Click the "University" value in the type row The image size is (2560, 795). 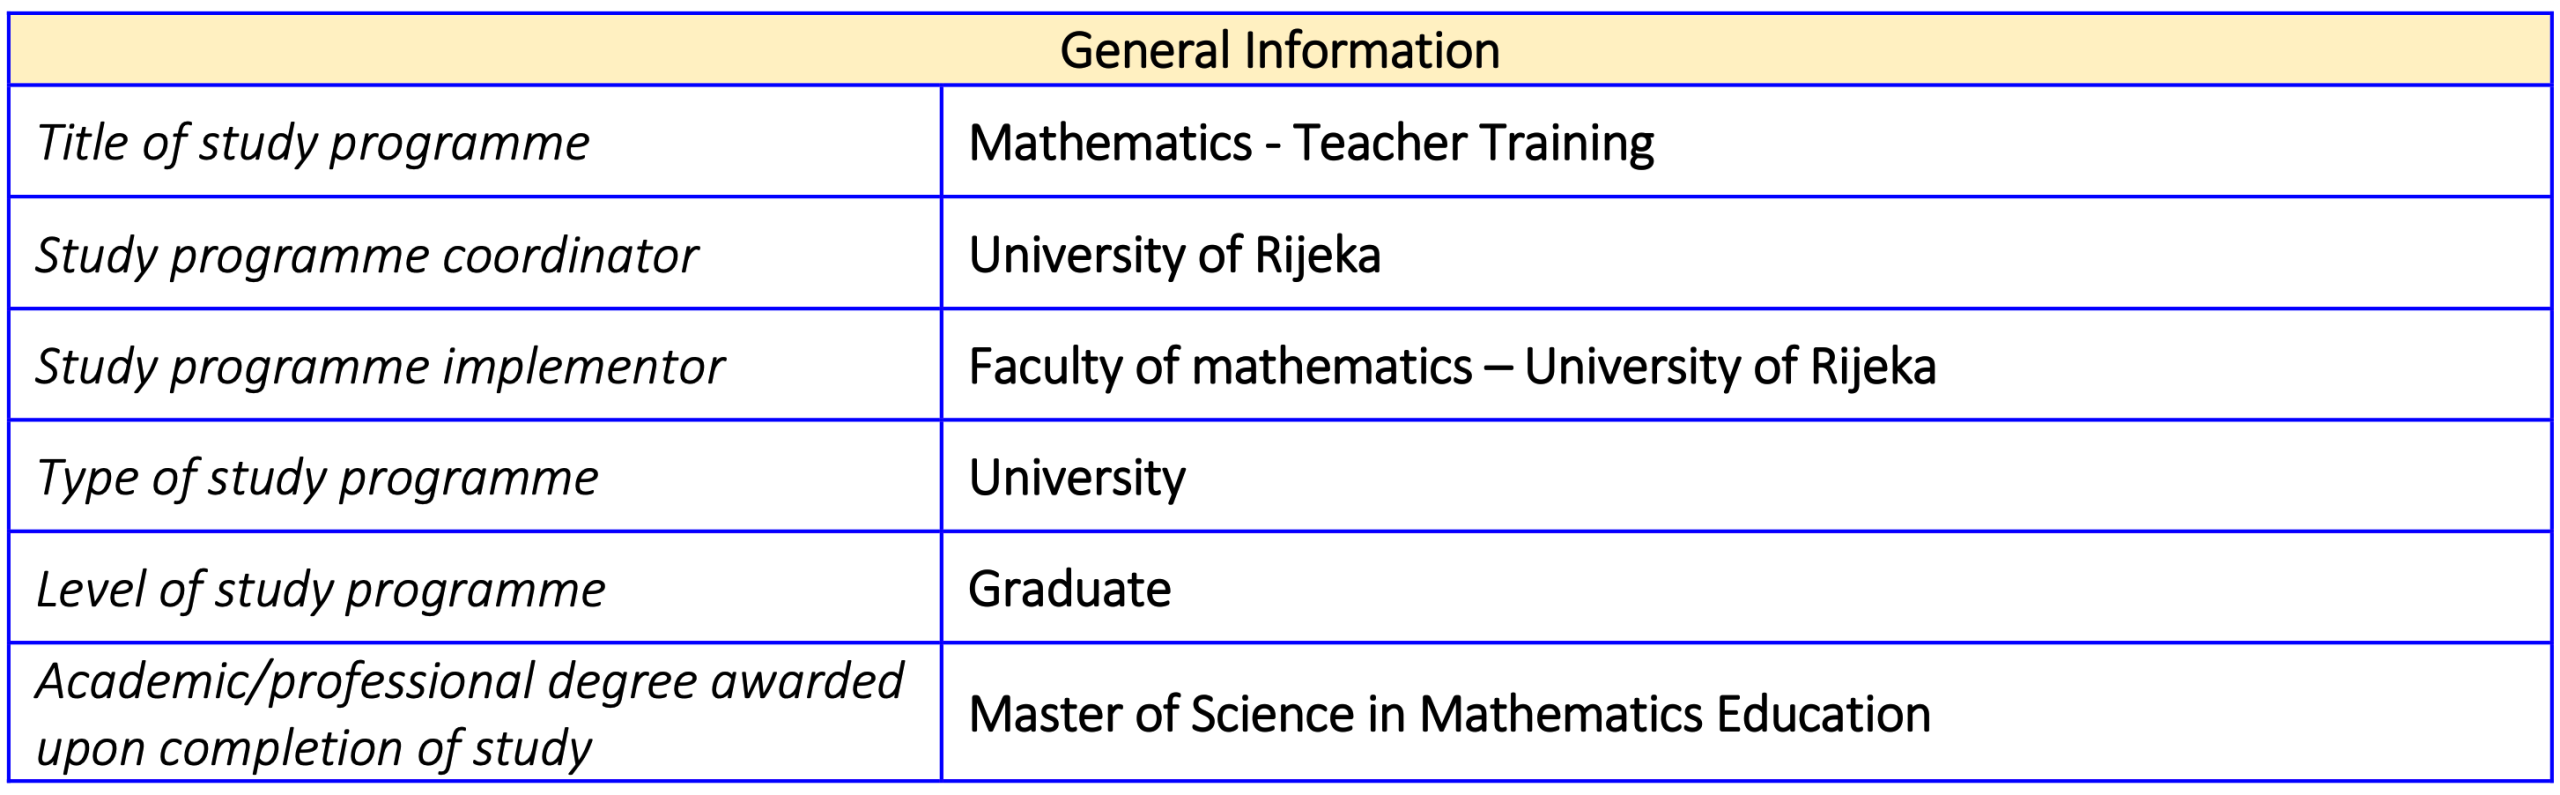click(1077, 478)
